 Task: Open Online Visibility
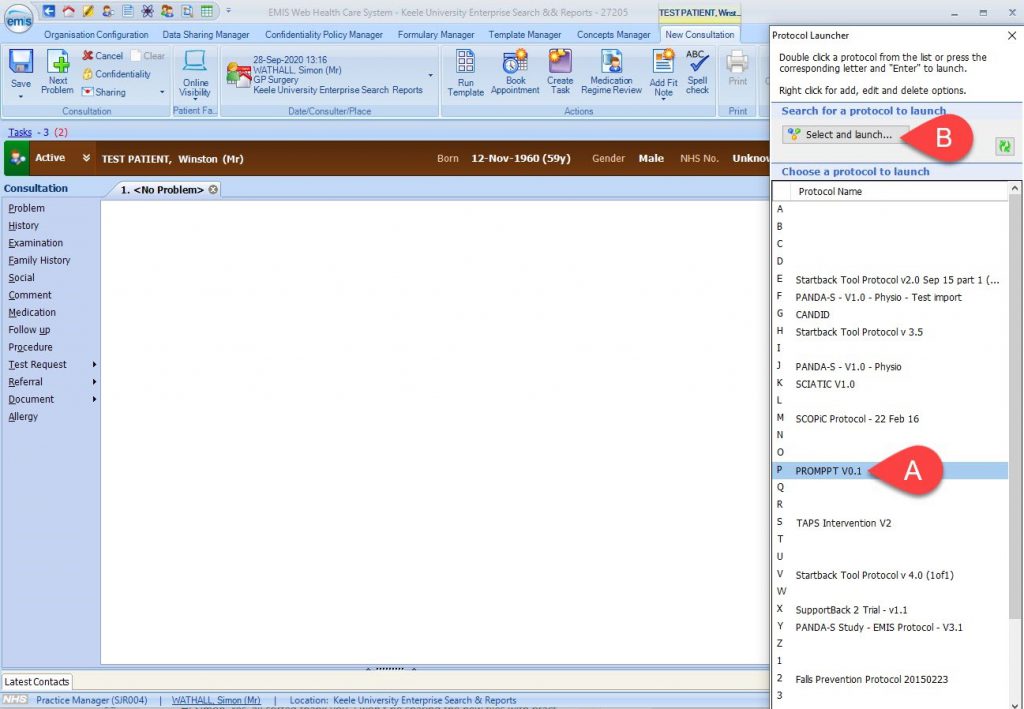(195, 73)
